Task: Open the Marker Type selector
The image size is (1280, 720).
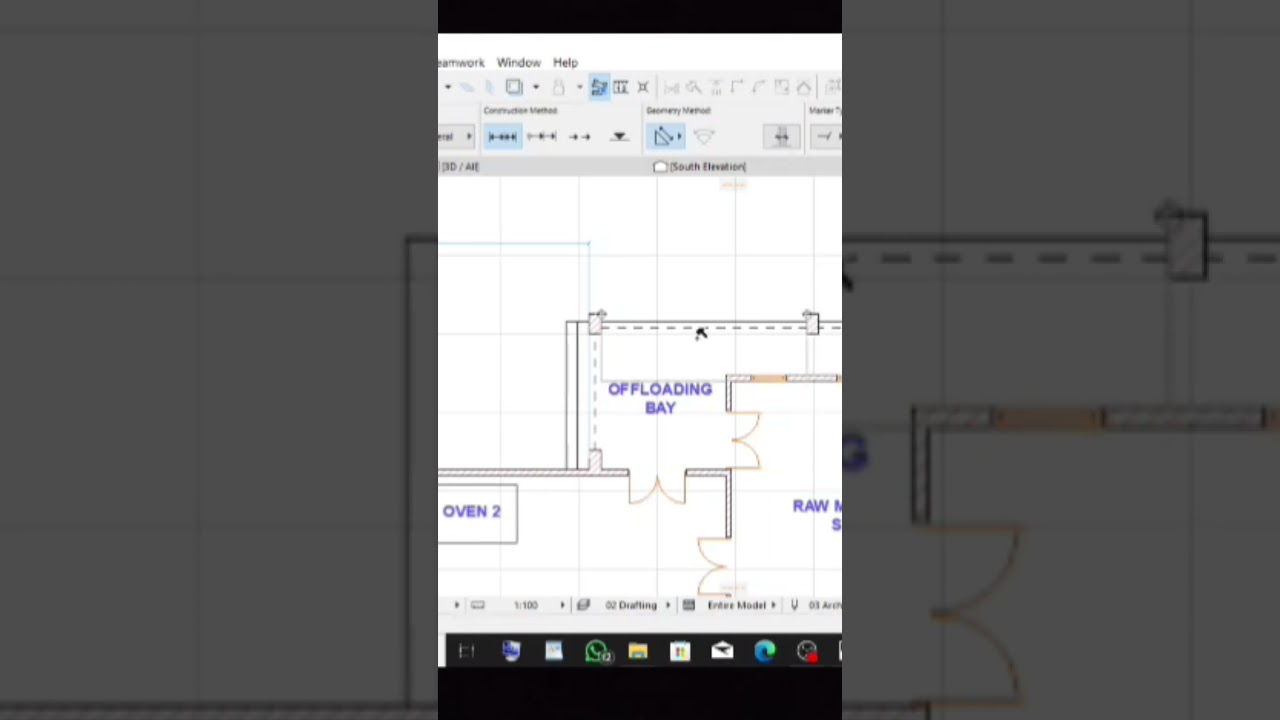Action: [826, 137]
